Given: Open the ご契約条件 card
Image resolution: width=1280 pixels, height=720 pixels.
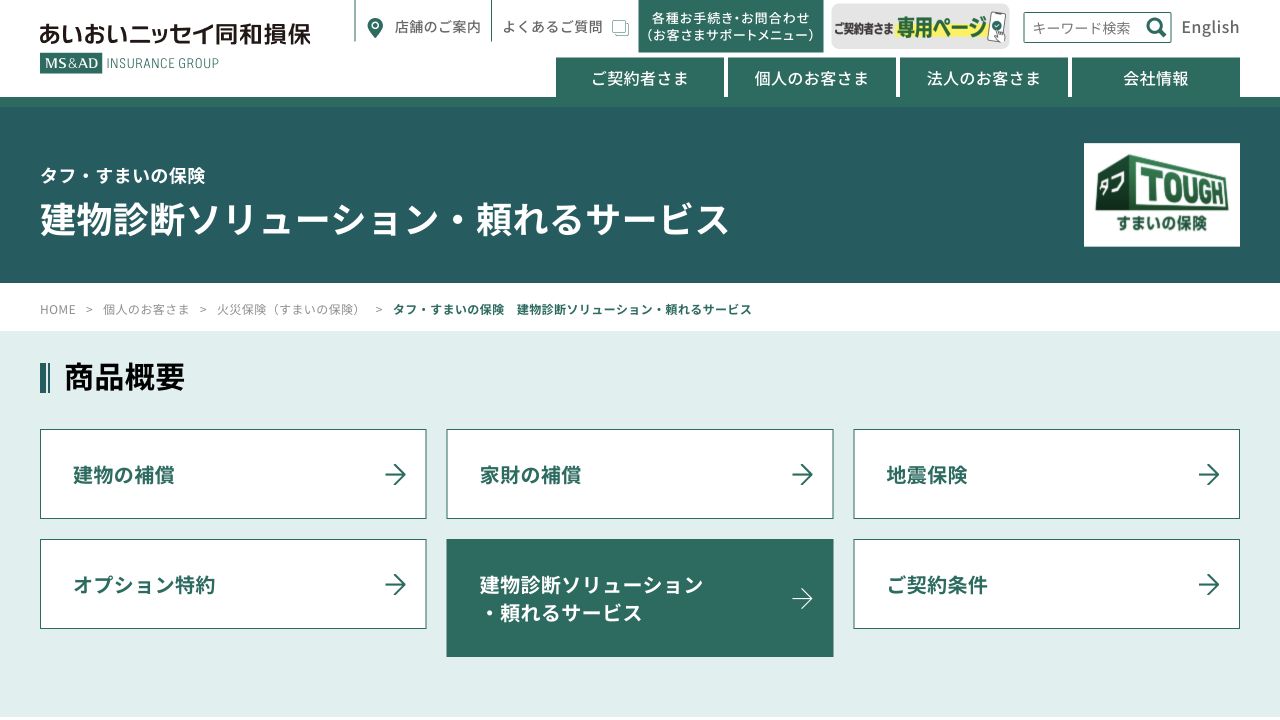Looking at the screenshot, I should (1046, 584).
